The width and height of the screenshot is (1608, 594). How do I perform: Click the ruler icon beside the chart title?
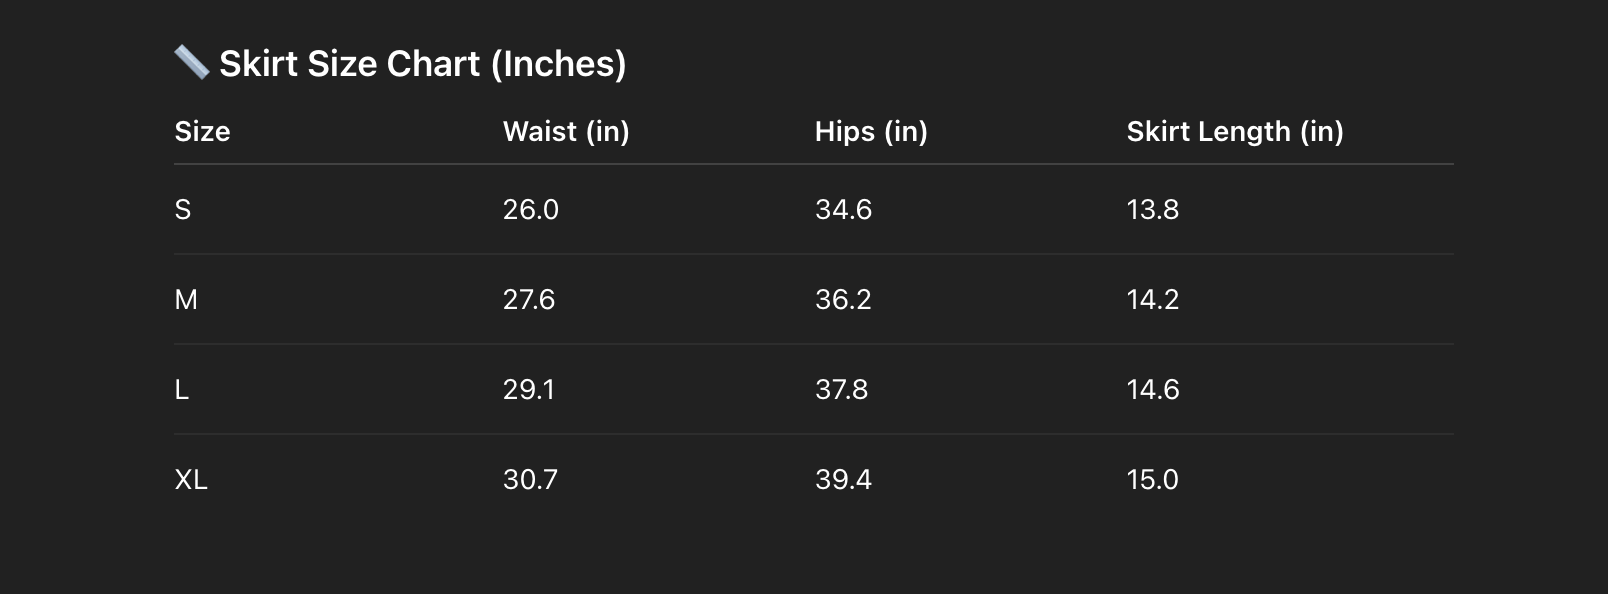pyautogui.click(x=191, y=62)
